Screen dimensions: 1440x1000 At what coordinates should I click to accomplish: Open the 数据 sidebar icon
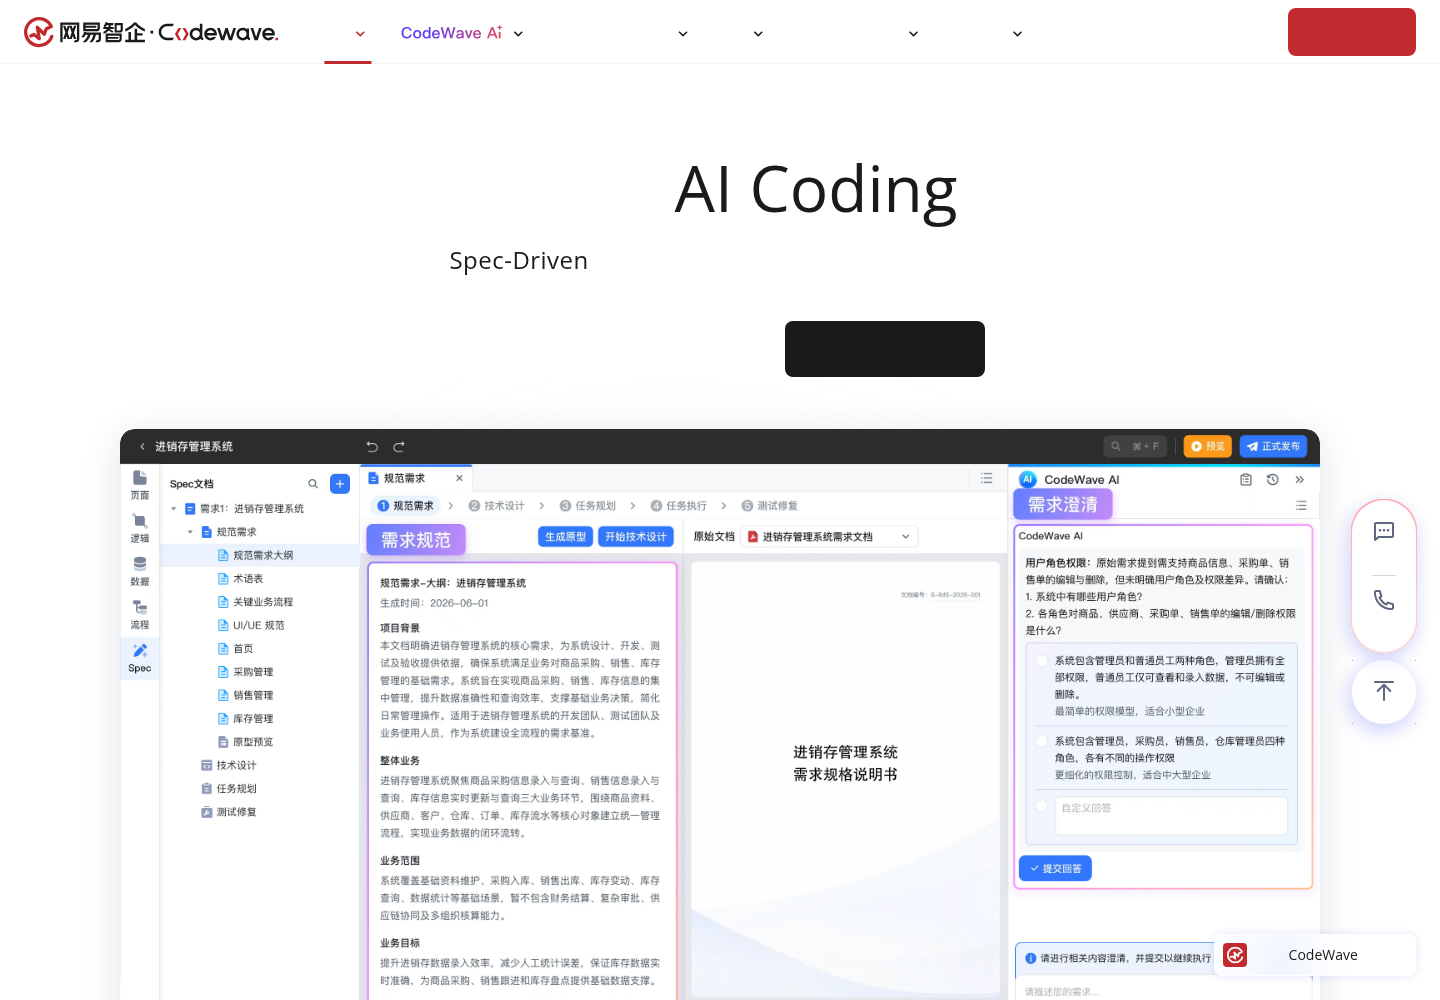point(140,571)
